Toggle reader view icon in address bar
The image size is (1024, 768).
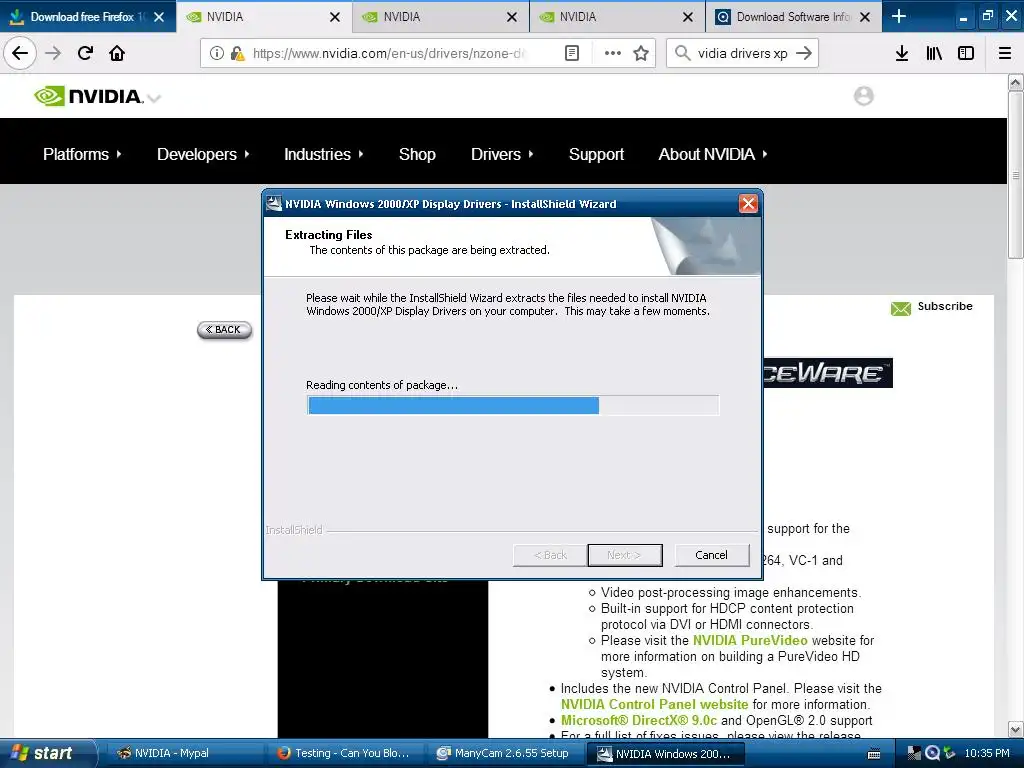[571, 53]
